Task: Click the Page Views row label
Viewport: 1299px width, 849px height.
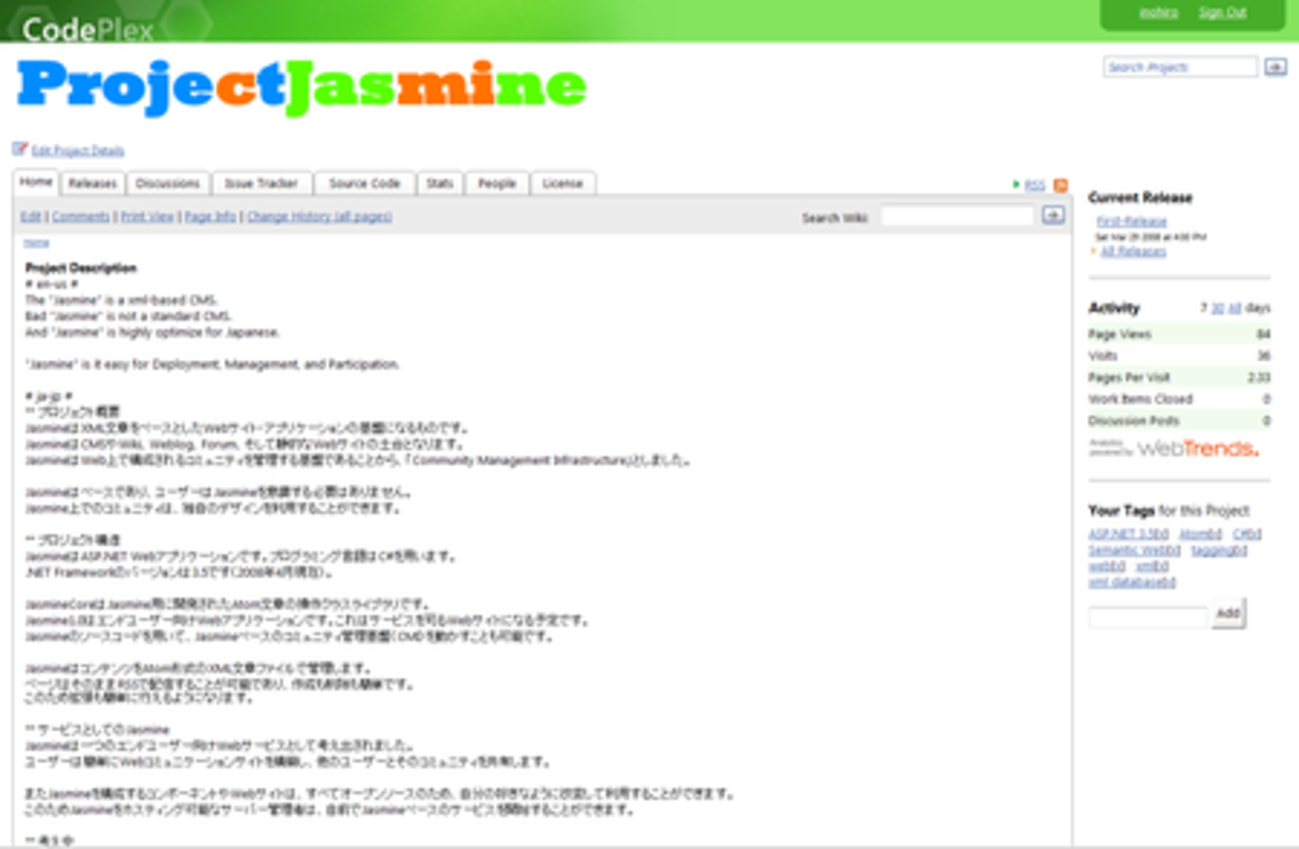Action: coord(1120,335)
